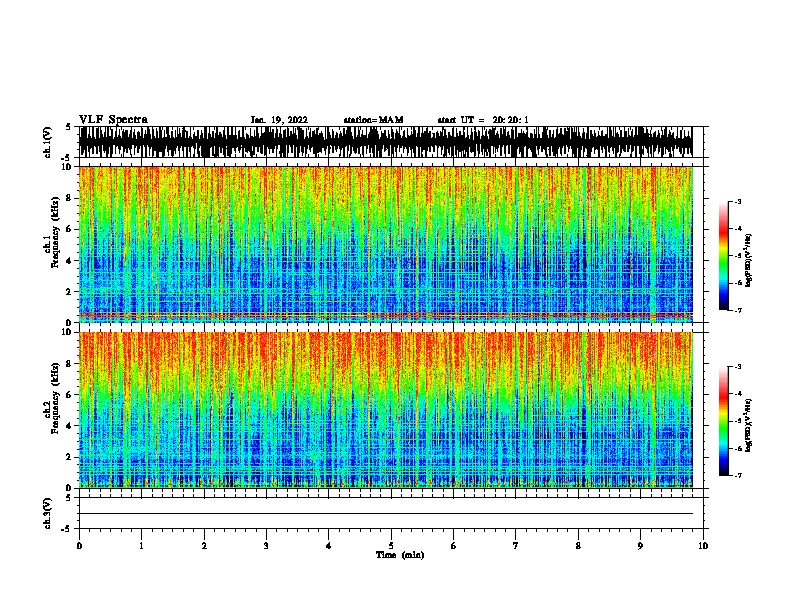The height and width of the screenshot is (612, 792).
Task: Click the time axis tick label "3"
Action: click(x=266, y=545)
